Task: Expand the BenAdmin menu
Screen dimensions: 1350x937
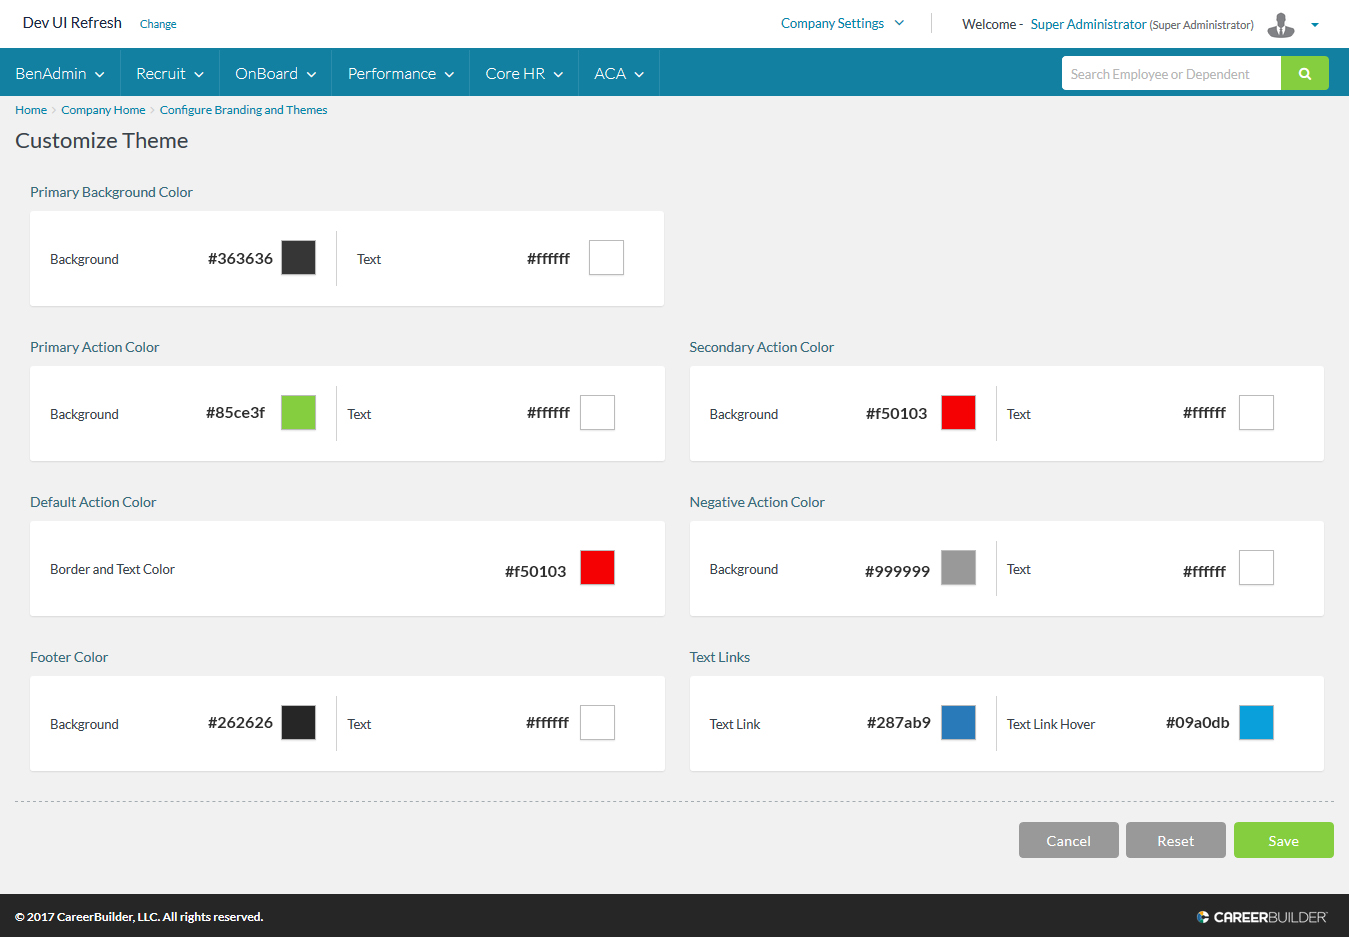Action: (x=60, y=74)
